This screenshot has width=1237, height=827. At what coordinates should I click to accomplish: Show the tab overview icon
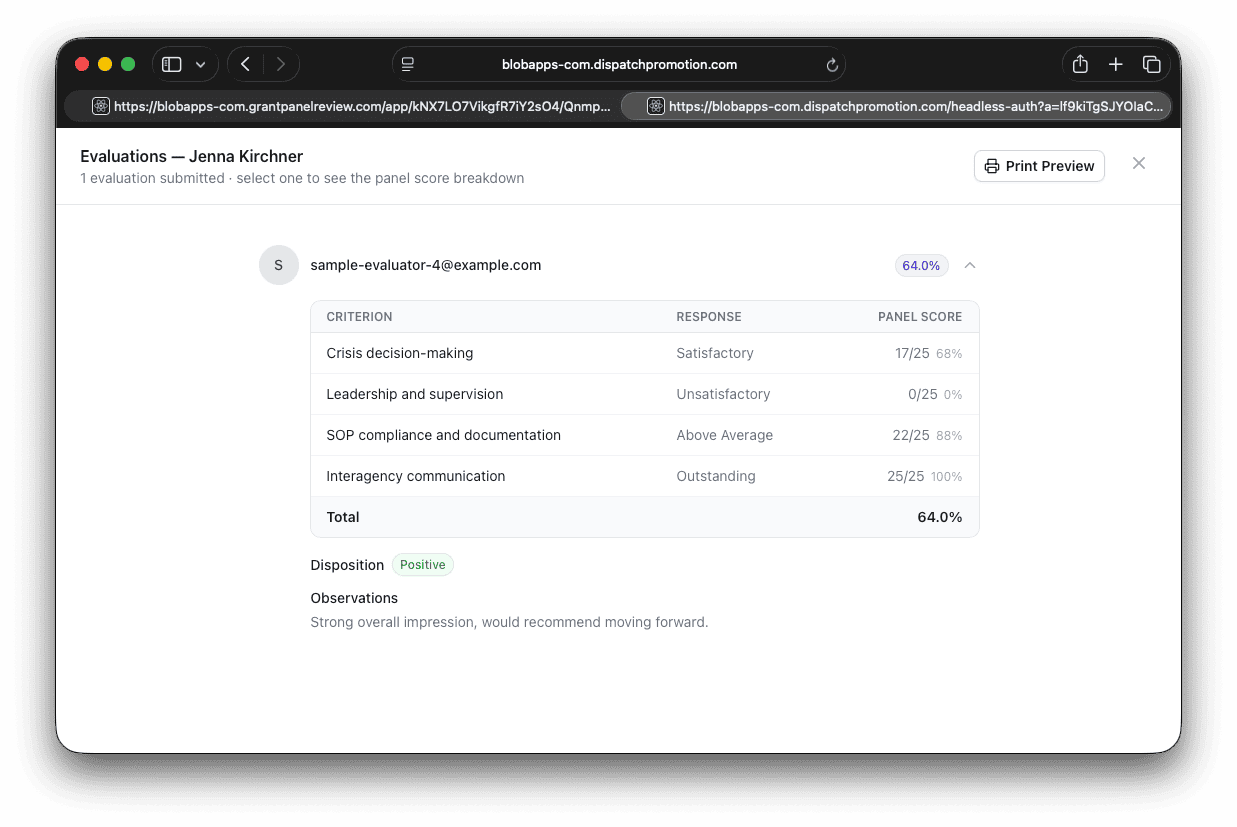tap(1152, 64)
